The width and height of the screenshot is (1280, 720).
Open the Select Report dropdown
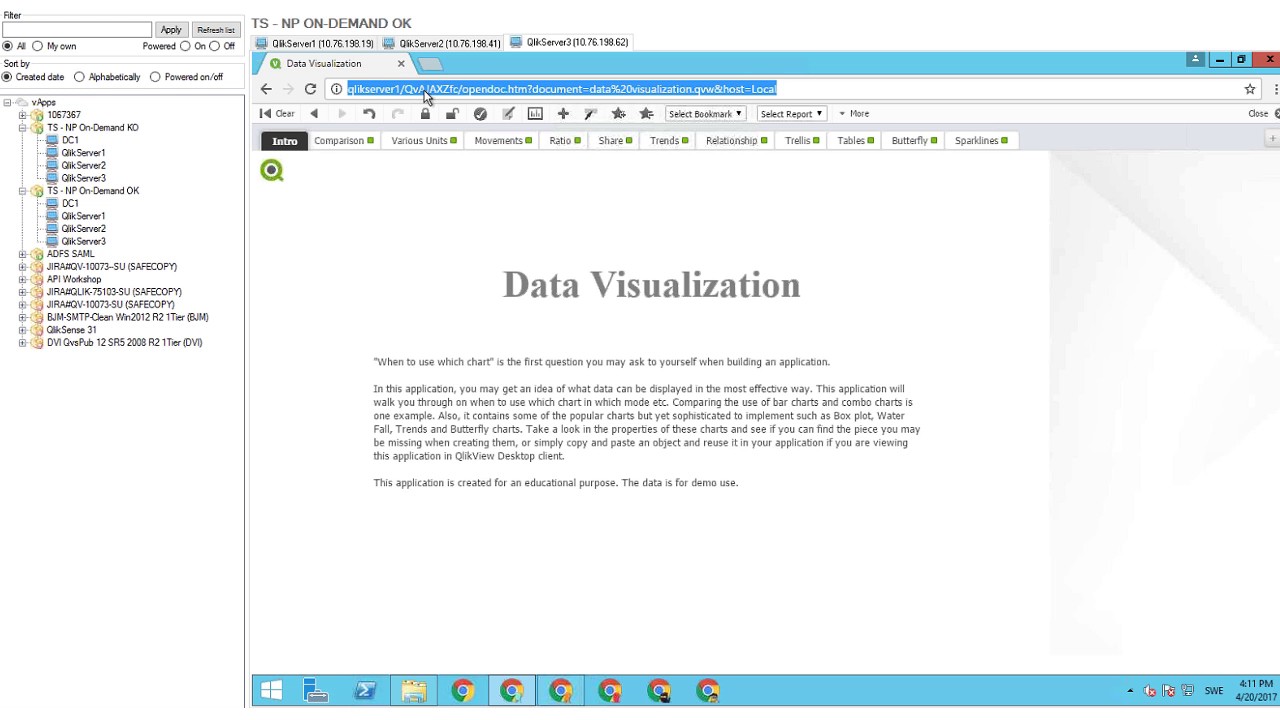(x=791, y=114)
